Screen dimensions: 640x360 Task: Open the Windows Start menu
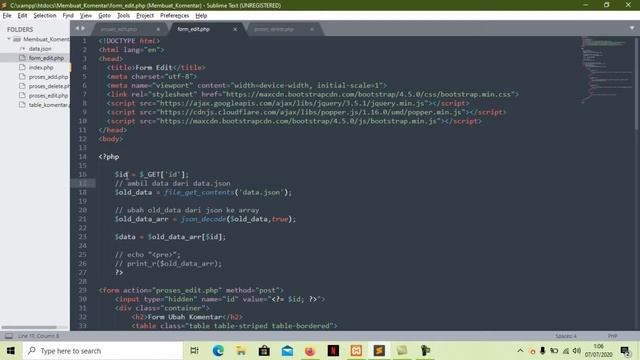point(11,351)
